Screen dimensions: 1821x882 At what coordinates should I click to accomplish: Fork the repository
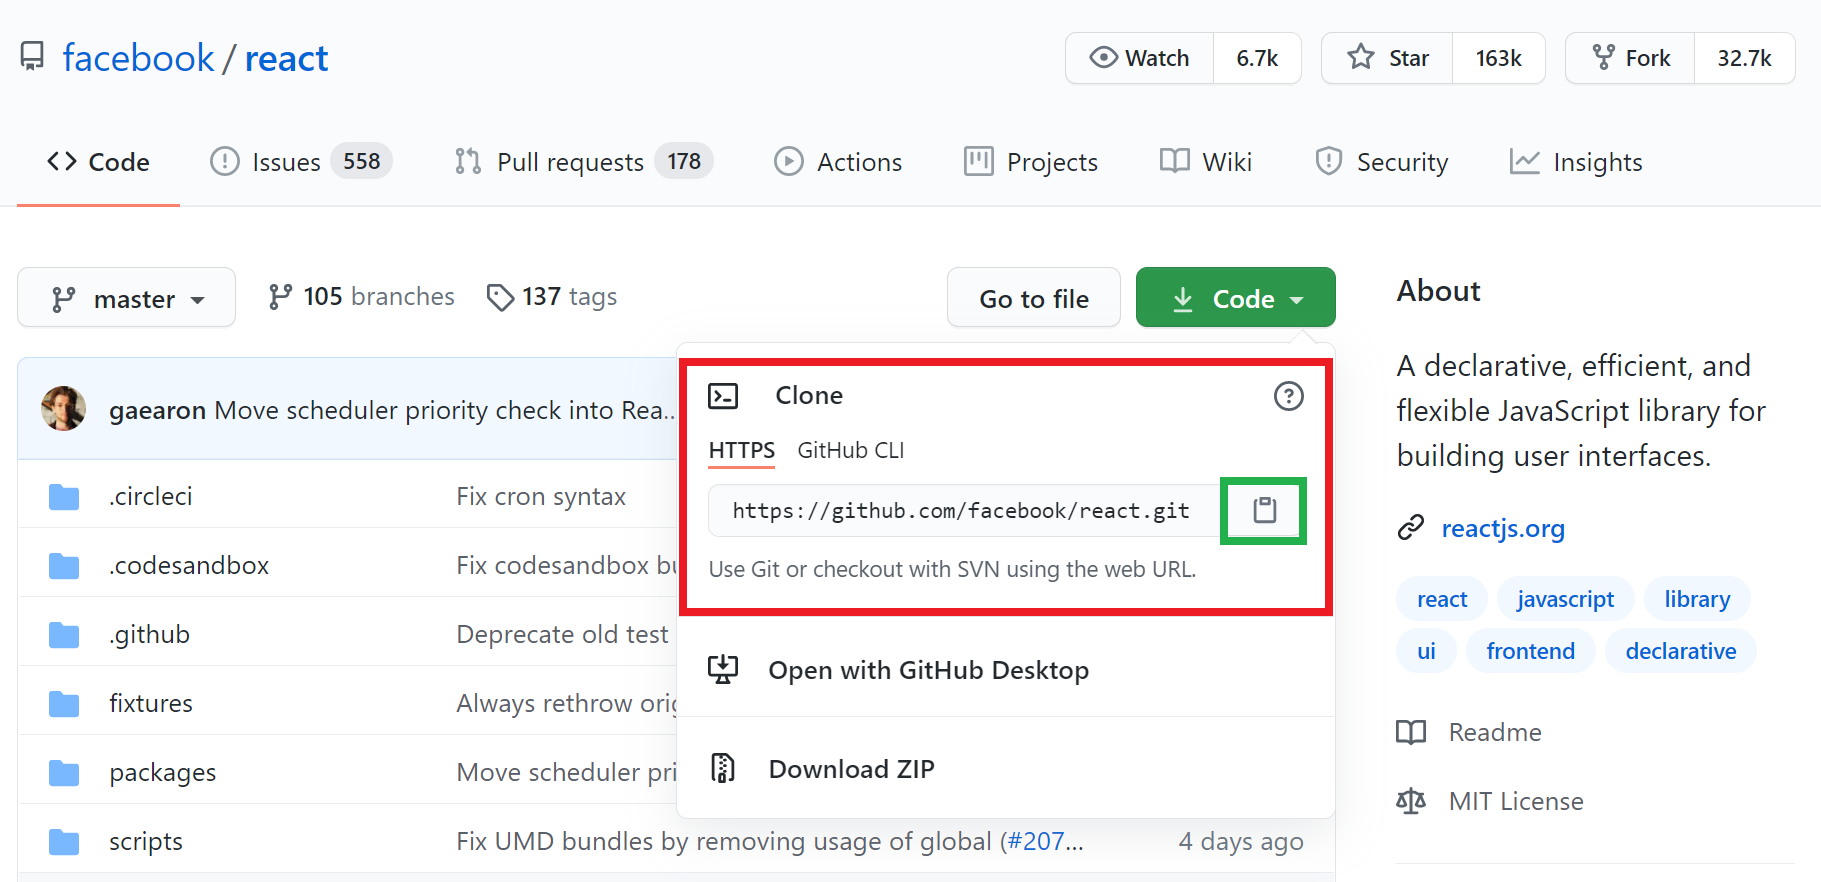(x=1630, y=58)
